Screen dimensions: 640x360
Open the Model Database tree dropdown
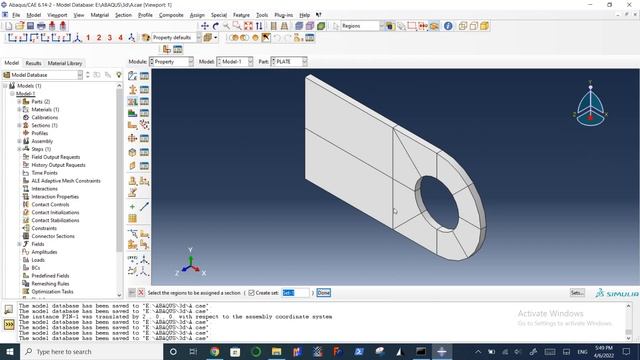(x=42, y=75)
